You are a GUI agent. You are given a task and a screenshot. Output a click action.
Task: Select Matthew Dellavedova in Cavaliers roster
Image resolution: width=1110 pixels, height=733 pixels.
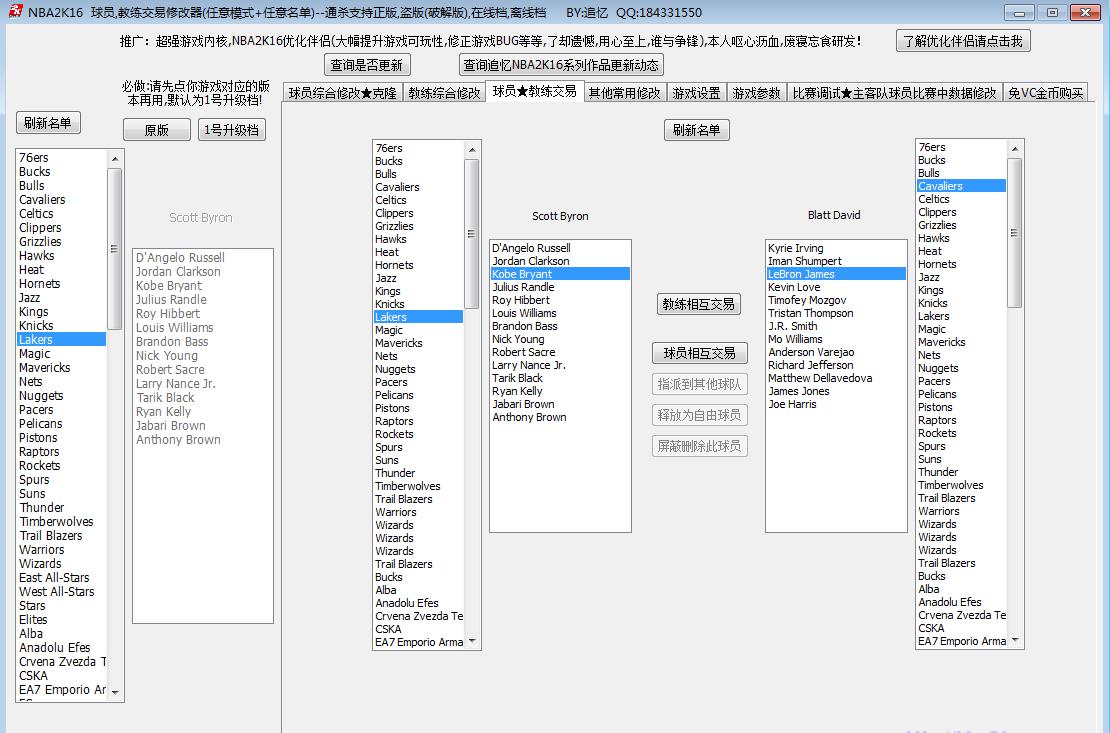(836, 378)
